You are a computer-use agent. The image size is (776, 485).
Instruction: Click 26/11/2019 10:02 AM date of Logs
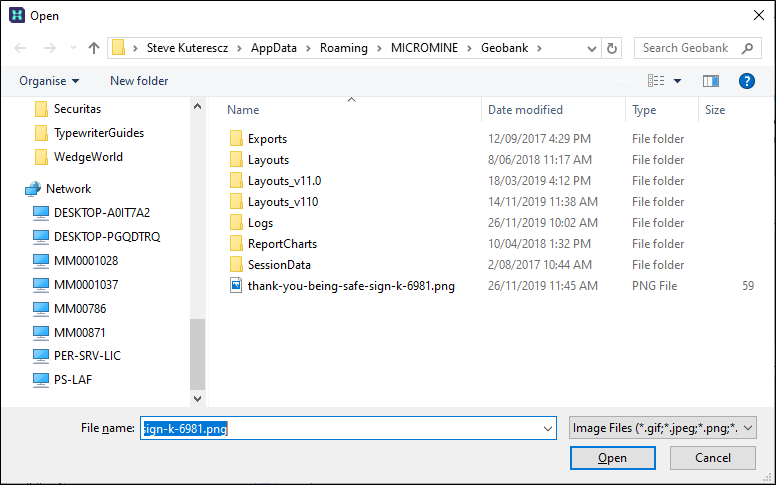[542, 223]
